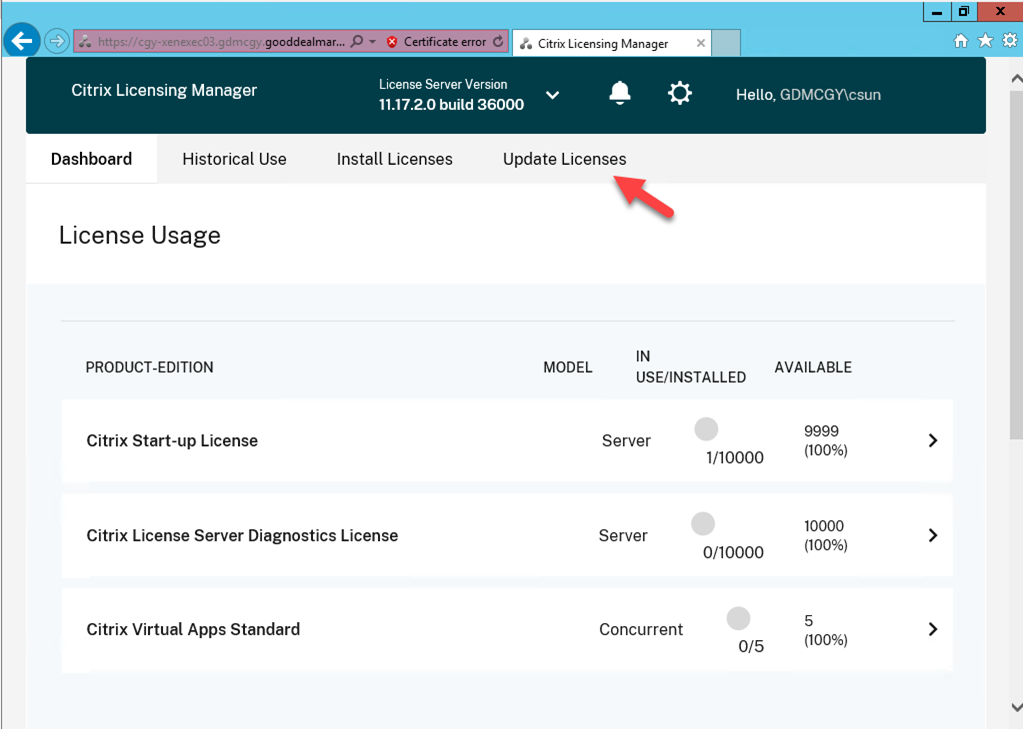Viewport: 1023px width, 729px height.
Task: Open browser tools gear icon
Action: [x=1007, y=41]
